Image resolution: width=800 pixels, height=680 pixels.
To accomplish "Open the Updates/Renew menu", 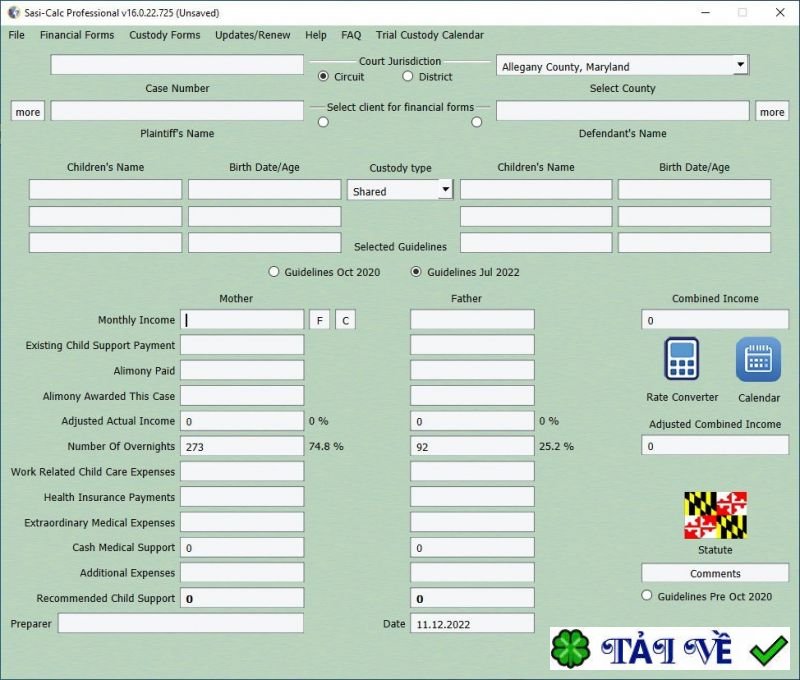I will click(x=253, y=35).
